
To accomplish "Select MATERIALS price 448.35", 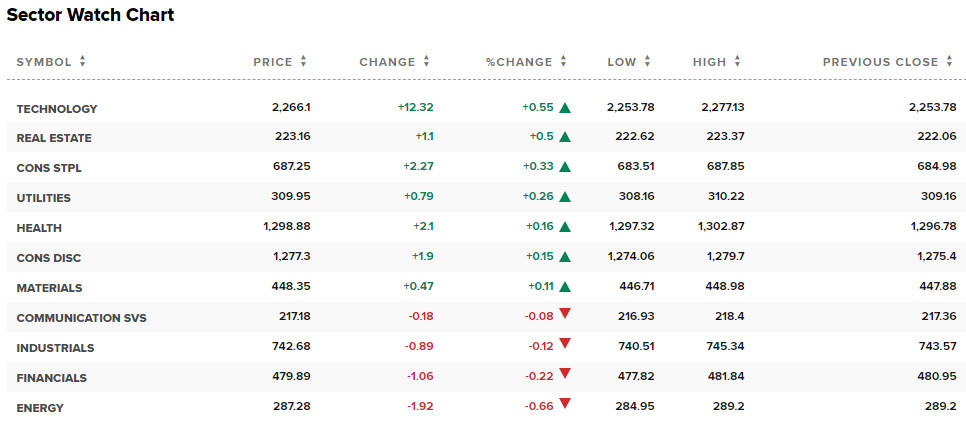I will point(291,287).
